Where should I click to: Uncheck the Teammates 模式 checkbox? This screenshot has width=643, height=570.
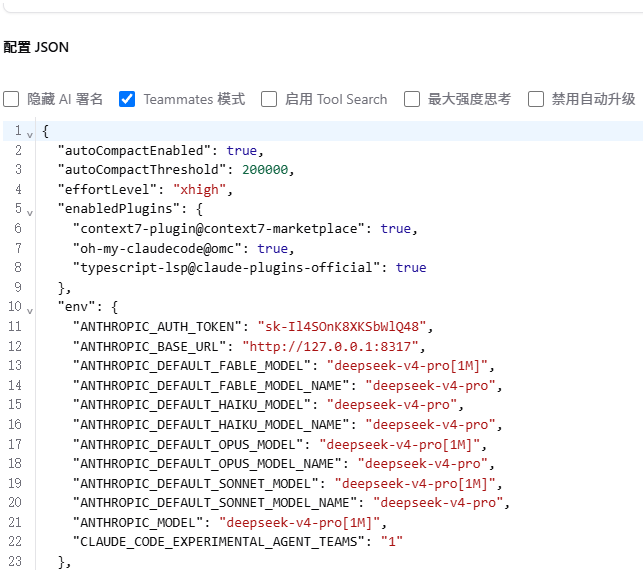click(x=127, y=99)
